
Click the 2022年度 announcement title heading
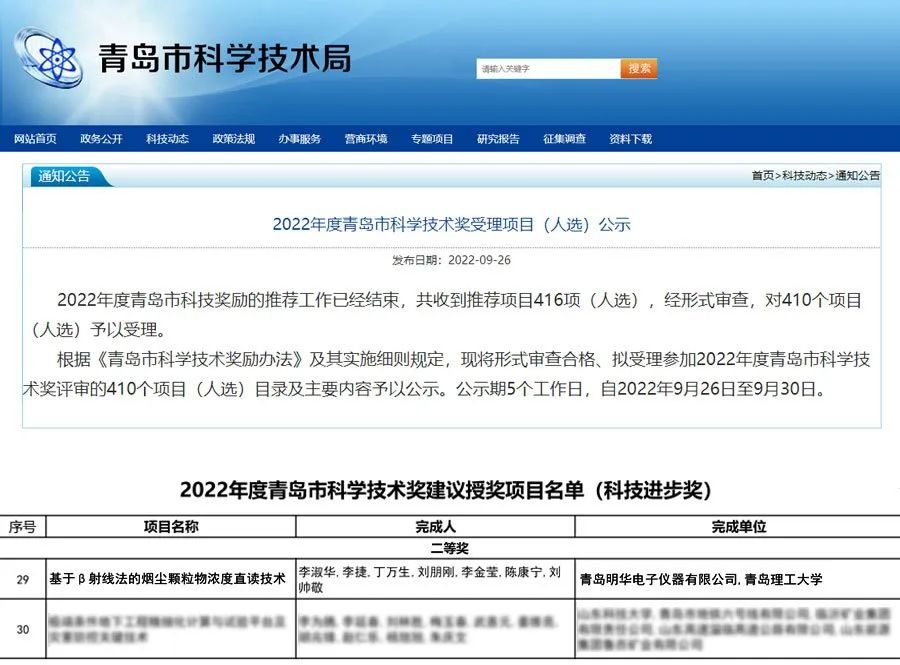[451, 224]
